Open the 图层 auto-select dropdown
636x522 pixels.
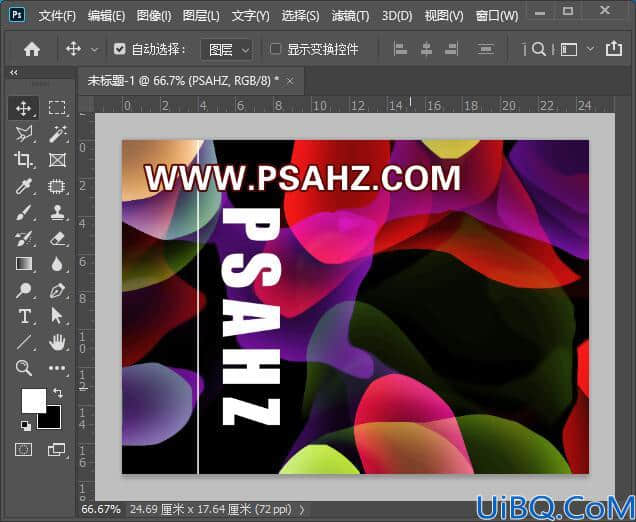(x=227, y=50)
